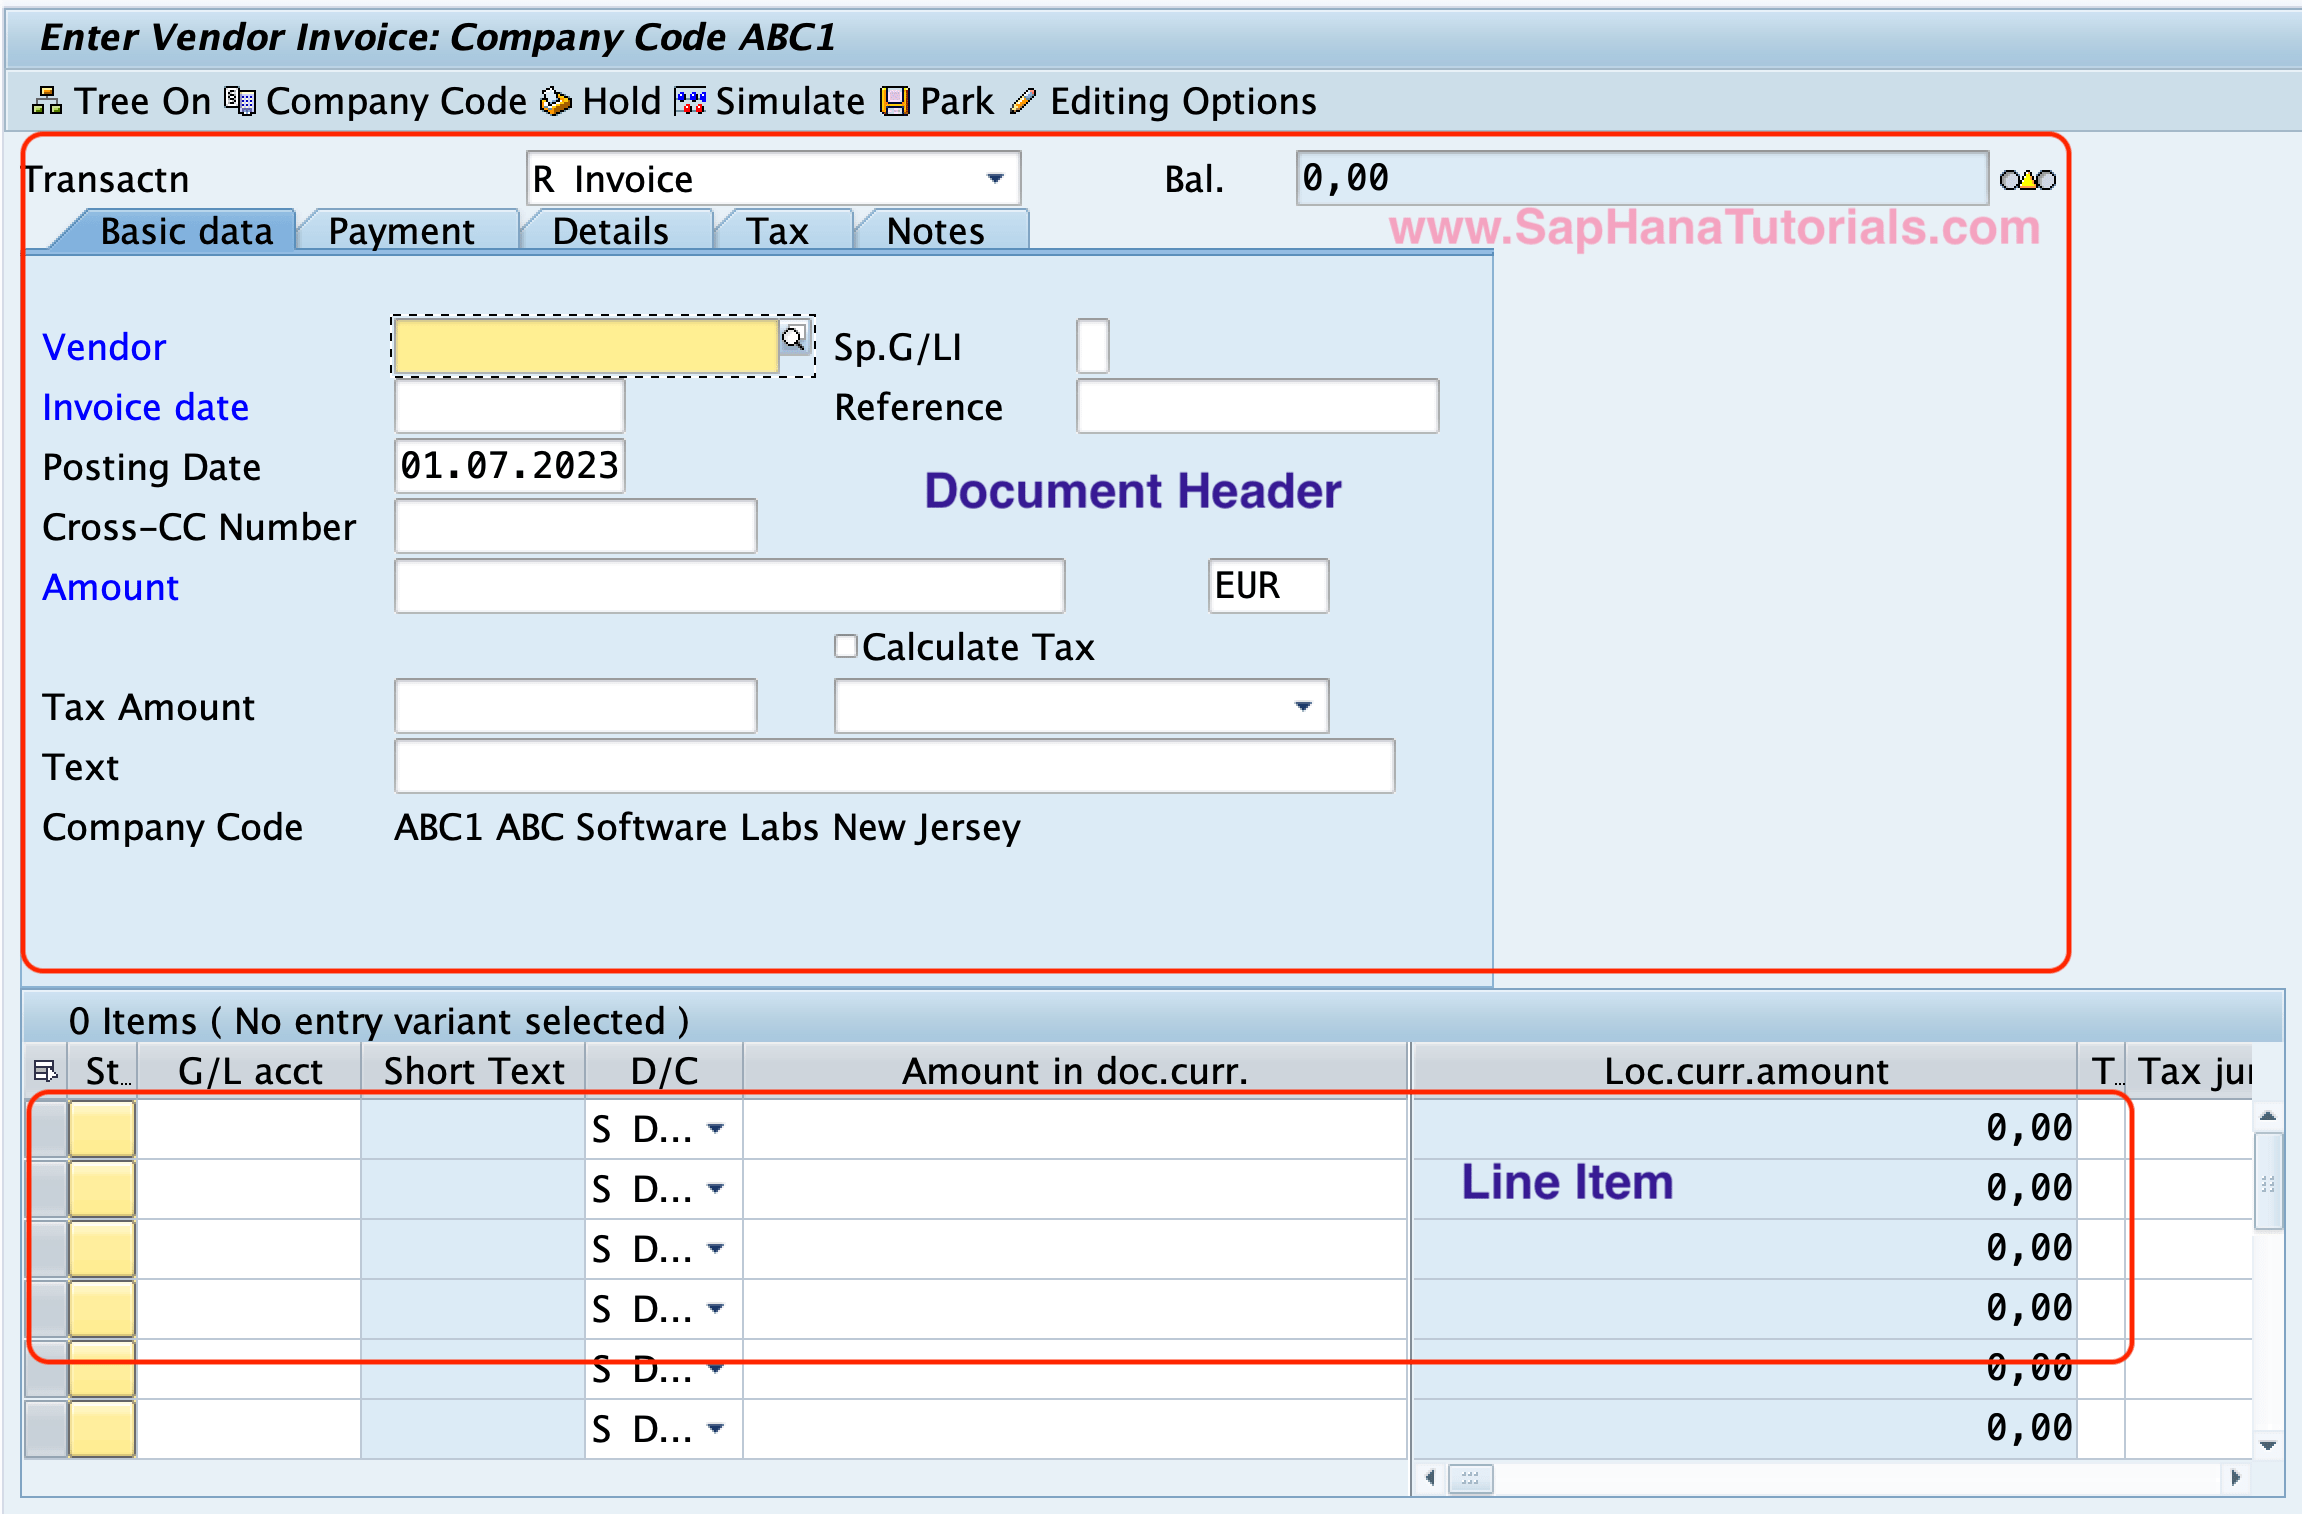Image resolution: width=2302 pixels, height=1514 pixels.
Task: Switch to the Payment tab
Action: tap(402, 230)
